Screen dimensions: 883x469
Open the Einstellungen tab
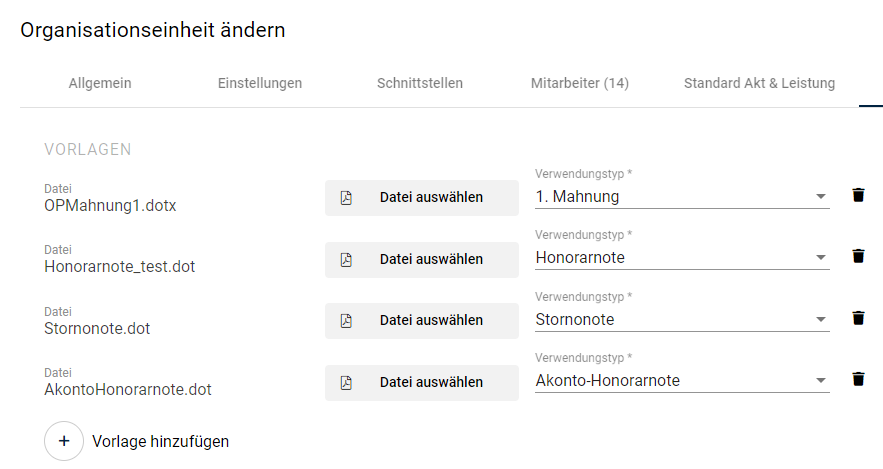pos(260,83)
